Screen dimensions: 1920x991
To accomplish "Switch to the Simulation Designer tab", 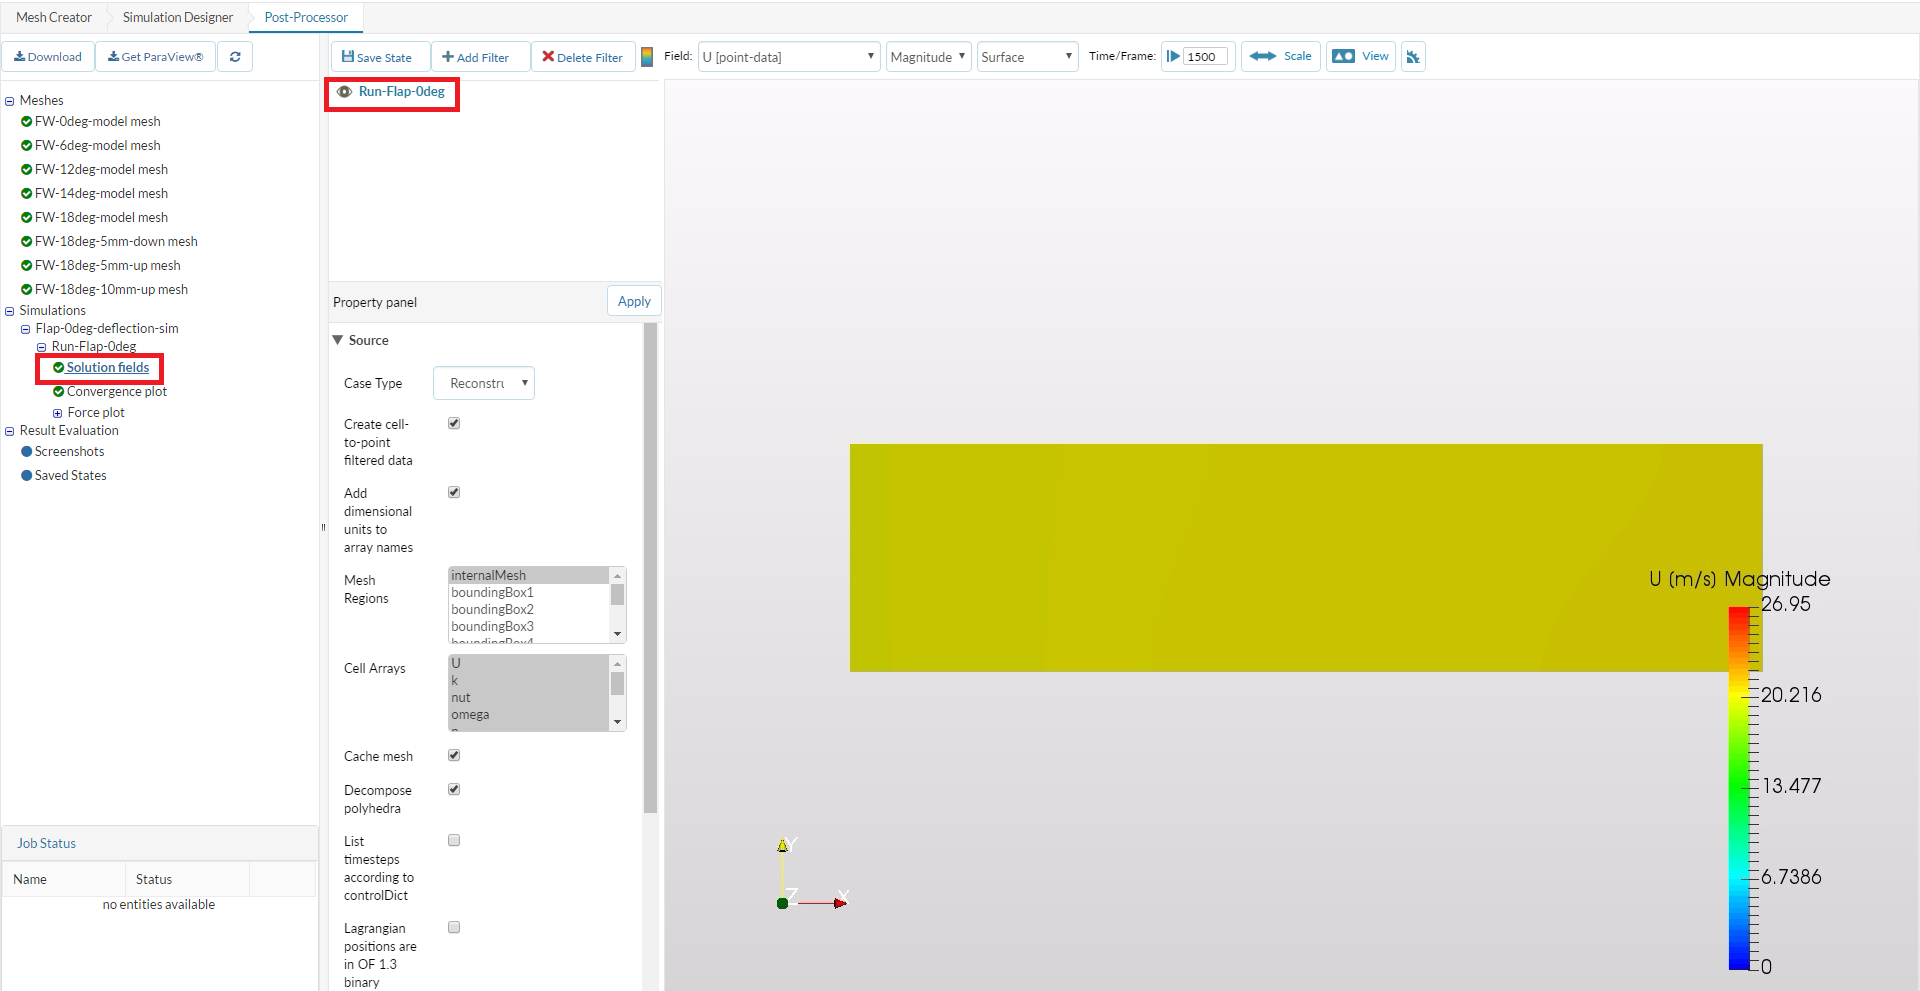I will click(178, 17).
